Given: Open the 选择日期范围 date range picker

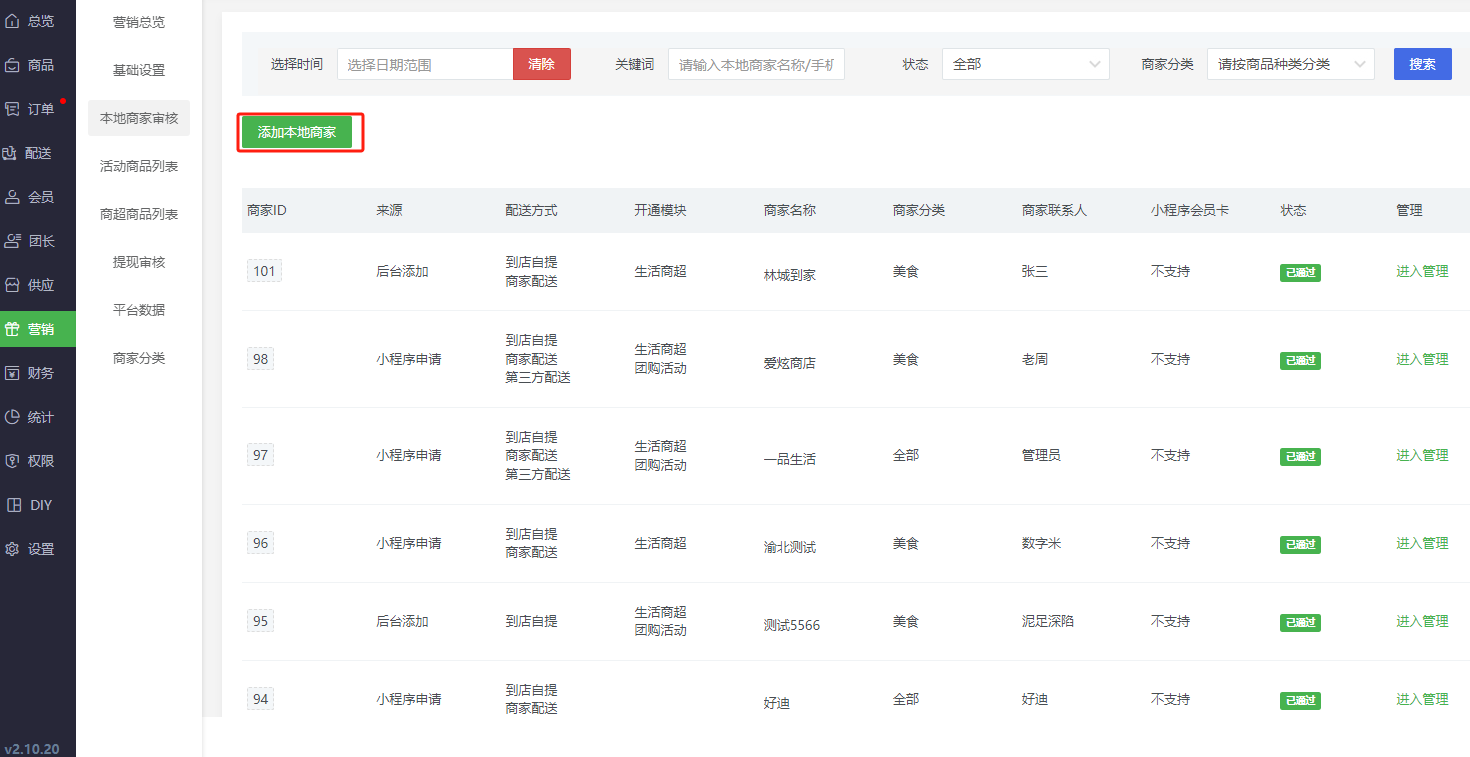Looking at the screenshot, I should click(x=425, y=64).
